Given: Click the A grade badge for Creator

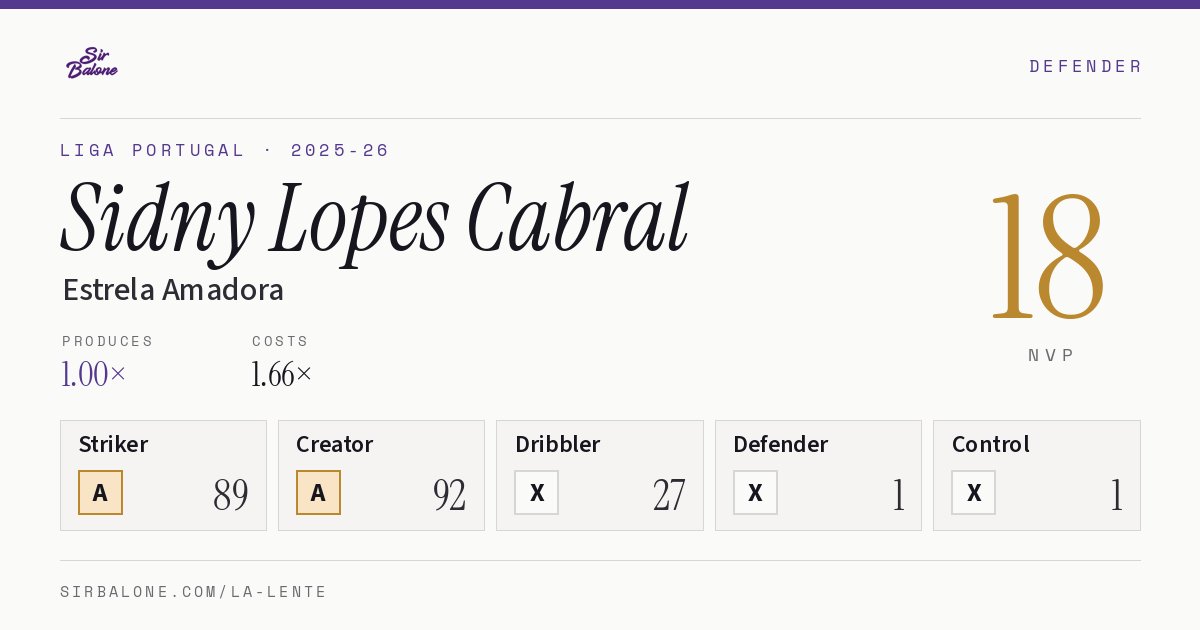Looking at the screenshot, I should (x=318, y=492).
